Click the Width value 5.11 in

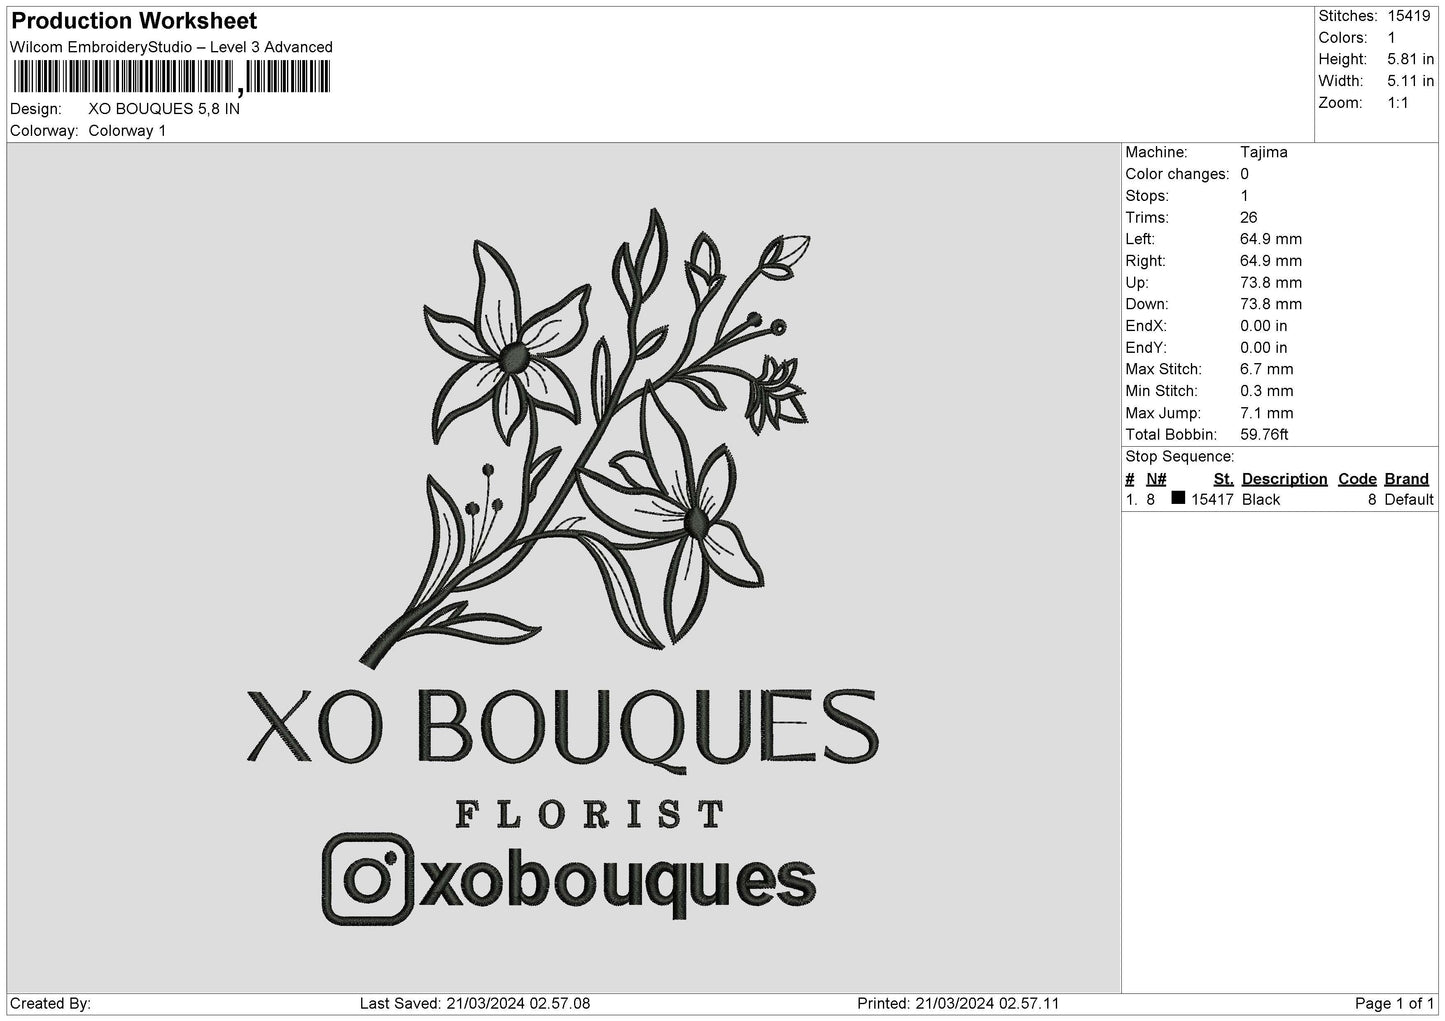(1410, 81)
